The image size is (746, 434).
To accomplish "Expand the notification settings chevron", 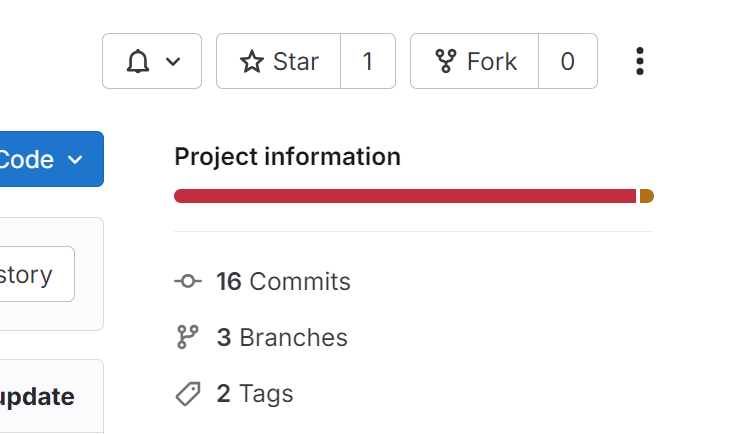I will pos(173,62).
